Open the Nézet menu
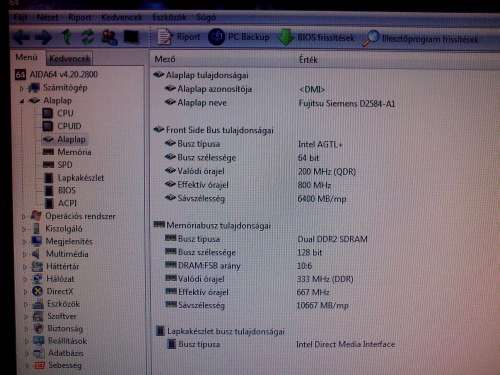 (x=47, y=17)
